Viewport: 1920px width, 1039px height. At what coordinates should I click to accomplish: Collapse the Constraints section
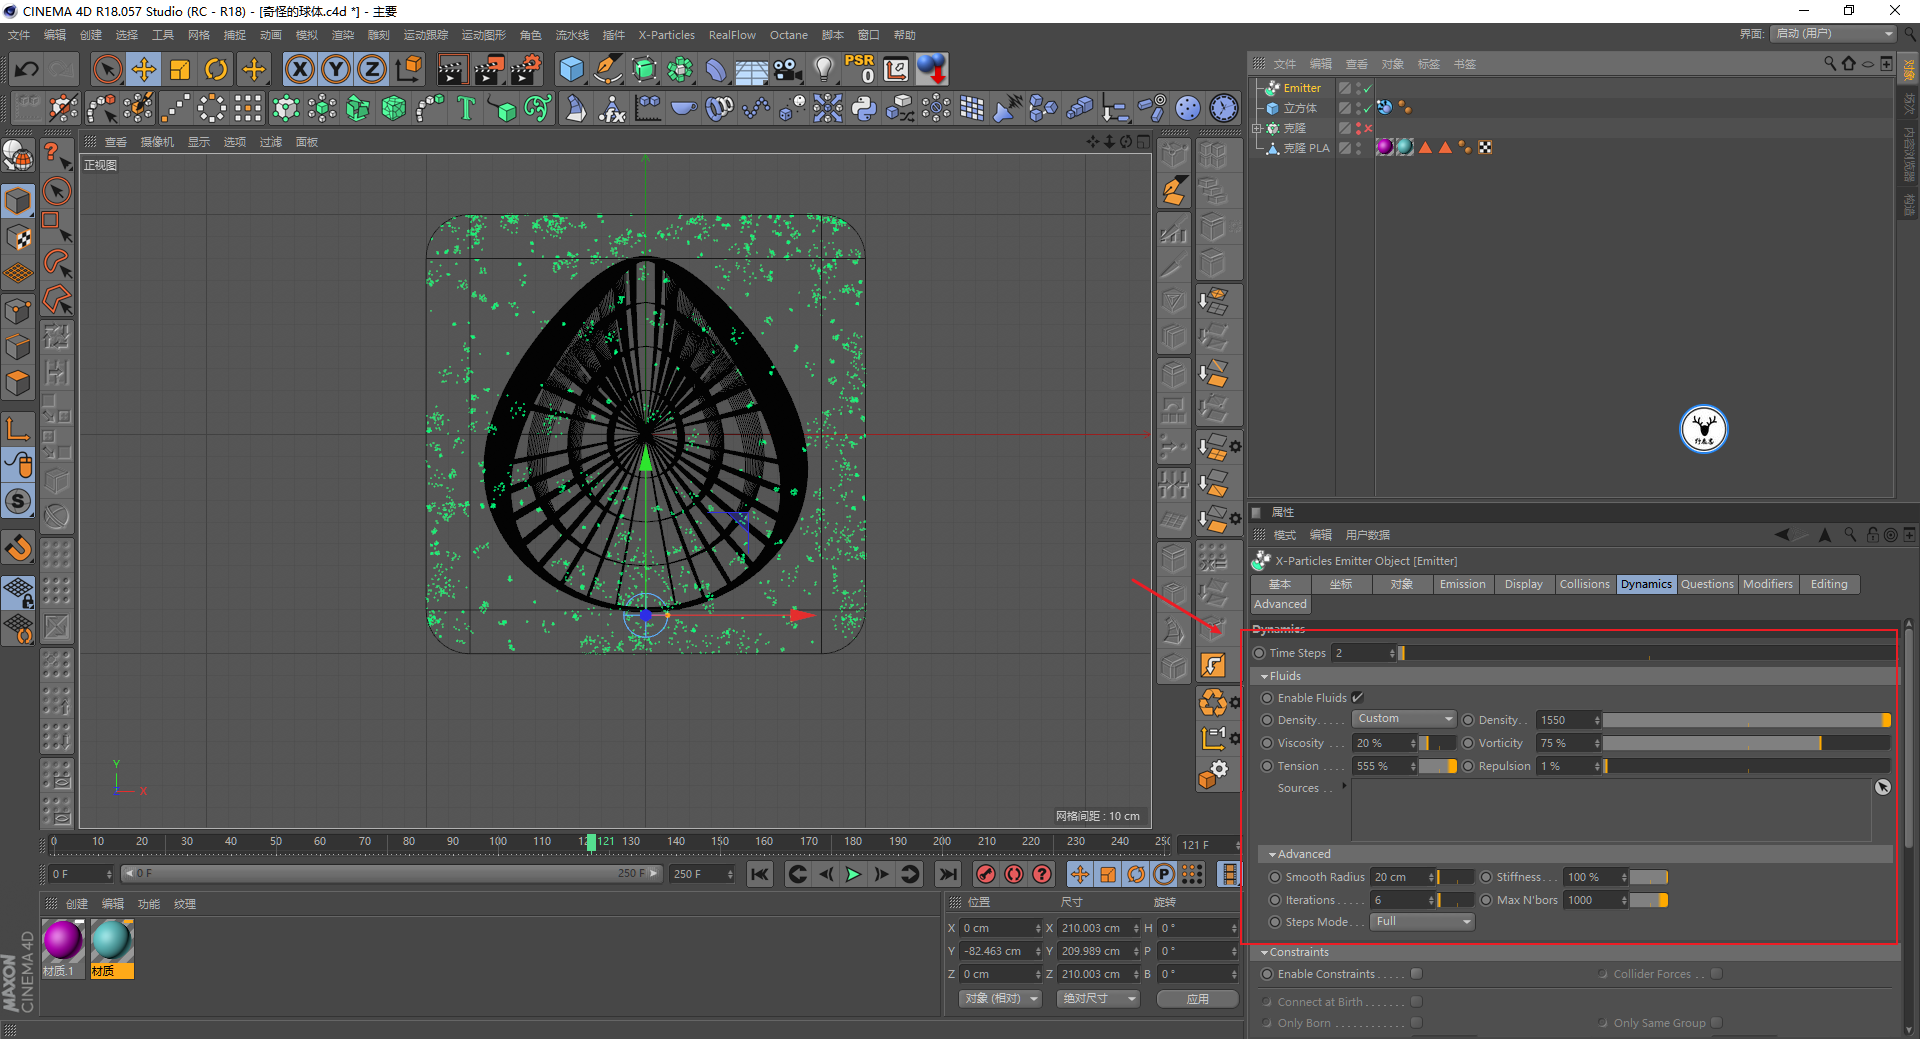coord(1265,953)
